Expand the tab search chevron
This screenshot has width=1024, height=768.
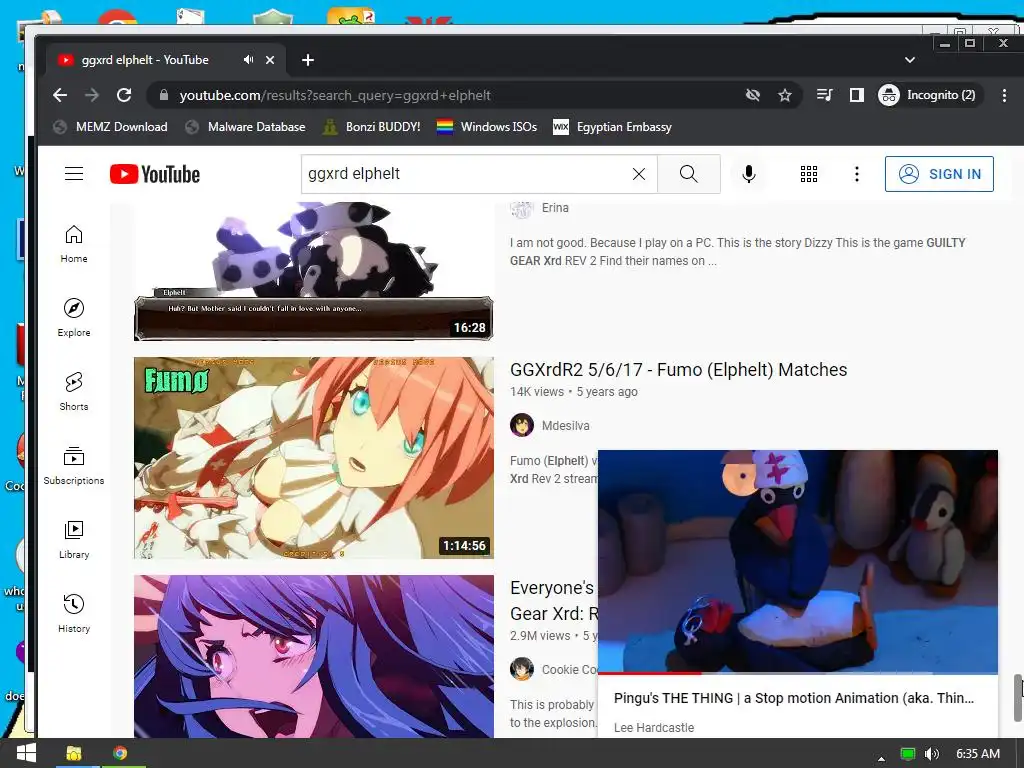click(910, 60)
